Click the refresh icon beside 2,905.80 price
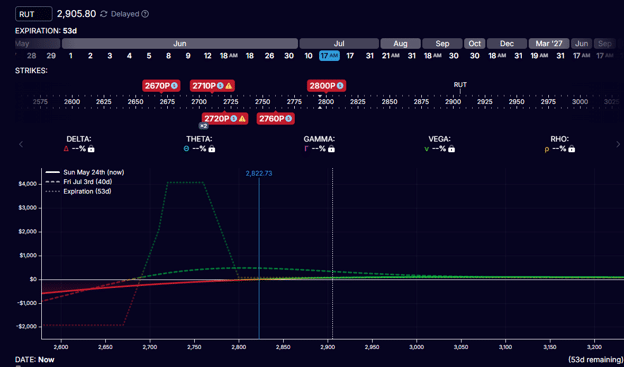The width and height of the screenshot is (624, 367). 103,14
